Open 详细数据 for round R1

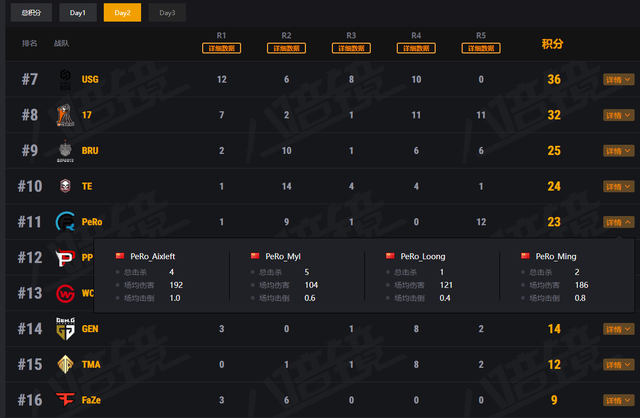[221, 48]
